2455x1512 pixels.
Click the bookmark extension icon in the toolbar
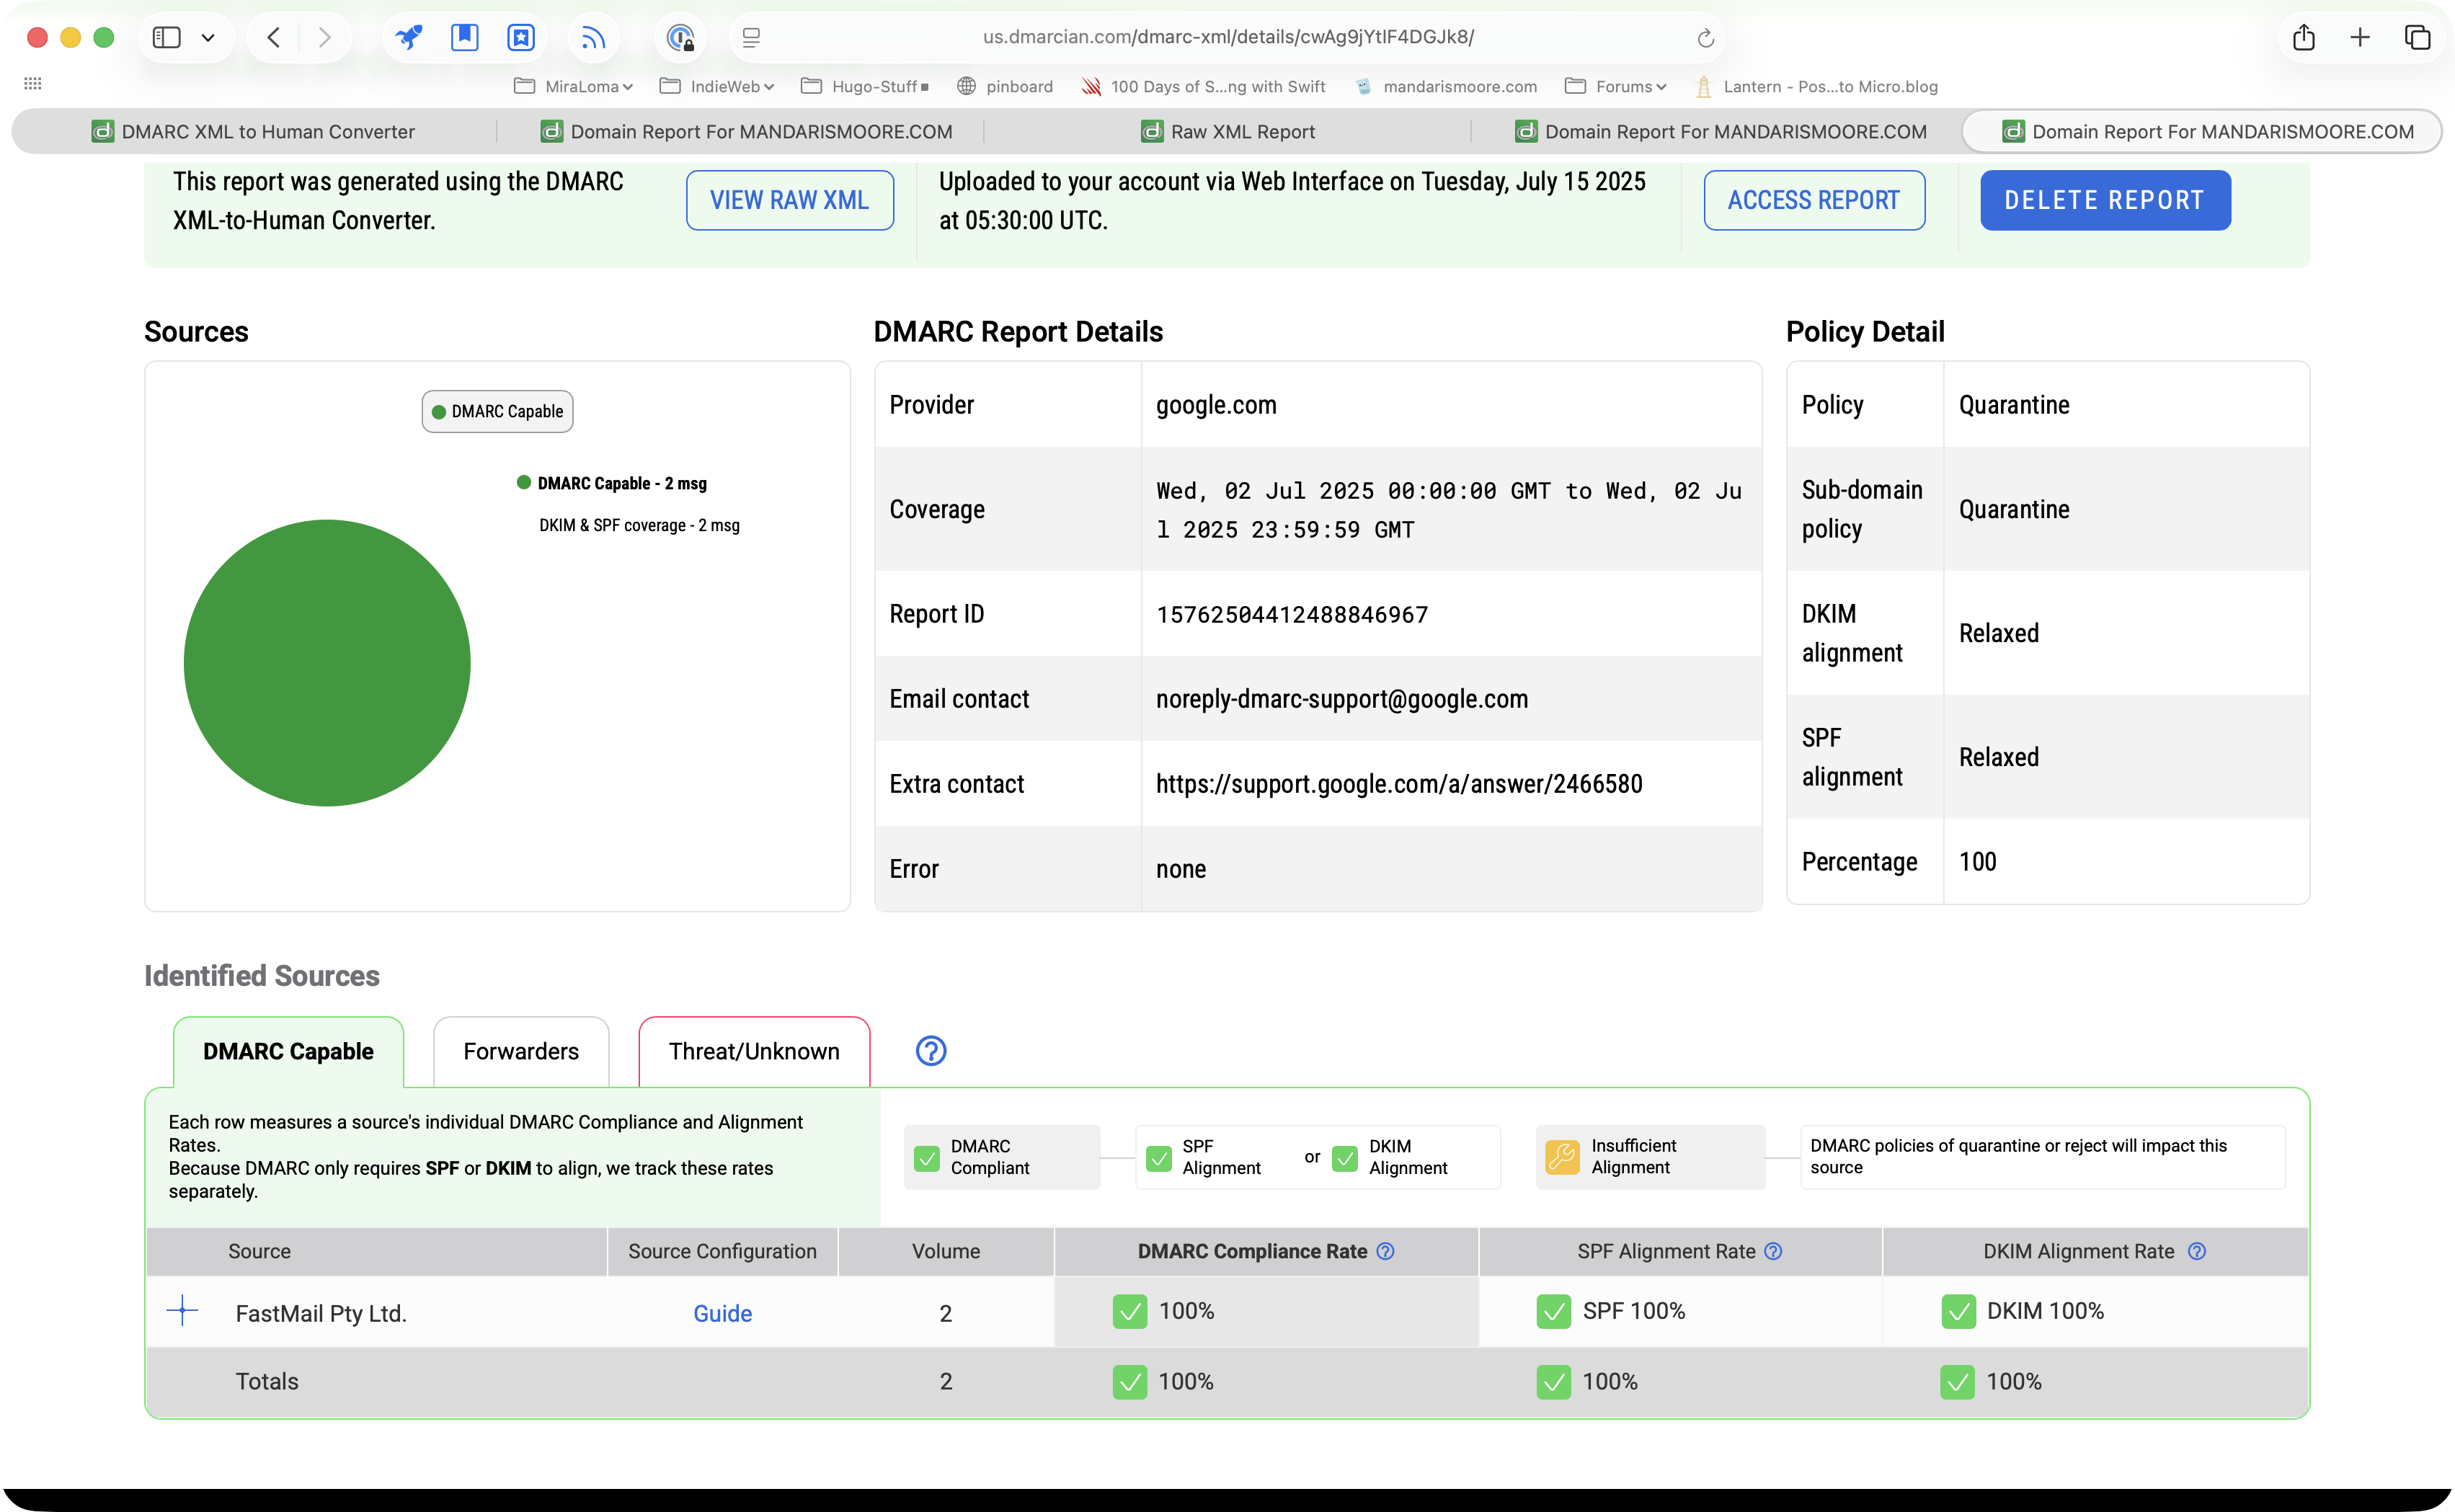[x=464, y=38]
